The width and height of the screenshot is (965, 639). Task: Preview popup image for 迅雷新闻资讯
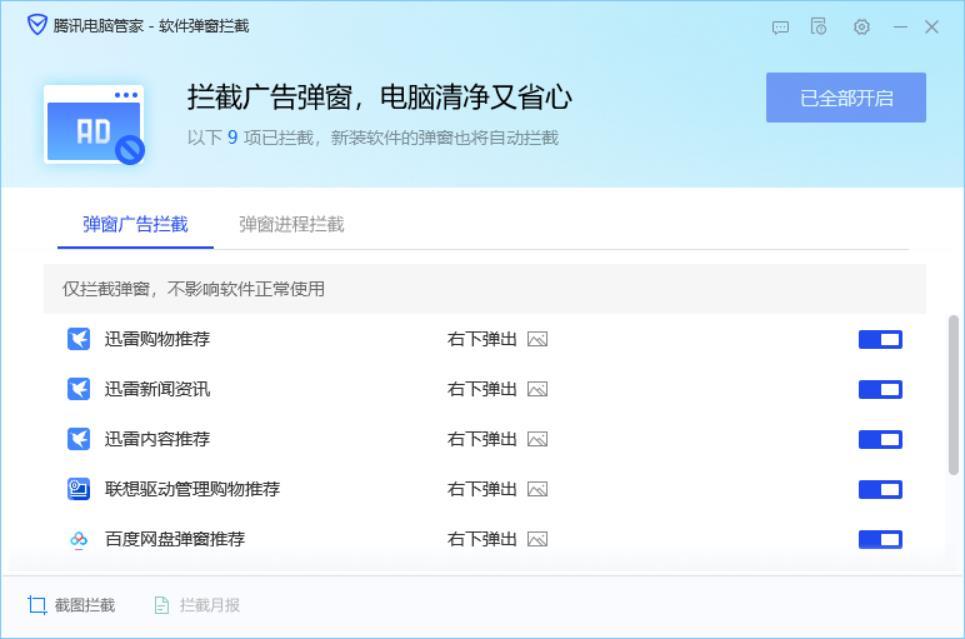[x=537, y=389]
